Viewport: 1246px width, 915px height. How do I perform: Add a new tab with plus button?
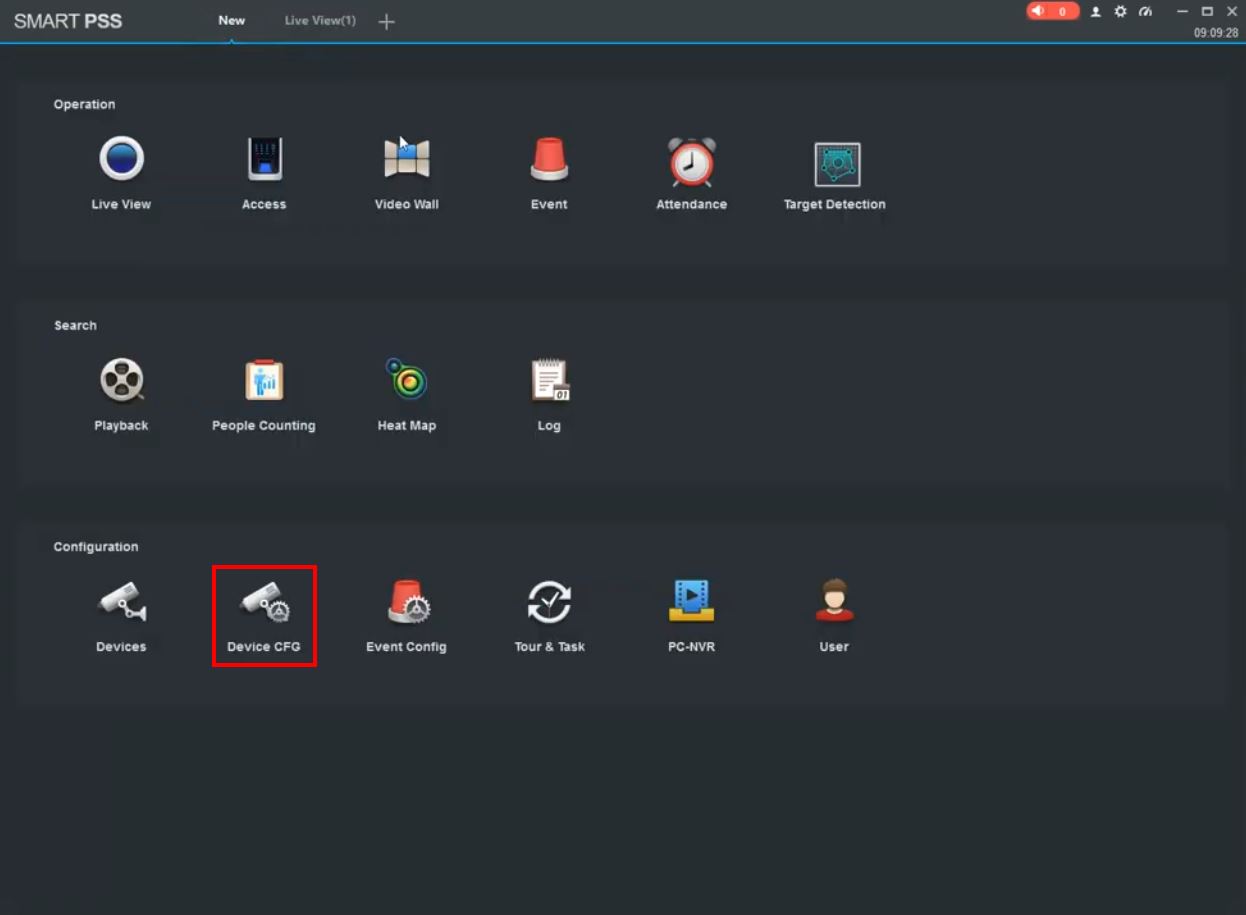pos(387,22)
